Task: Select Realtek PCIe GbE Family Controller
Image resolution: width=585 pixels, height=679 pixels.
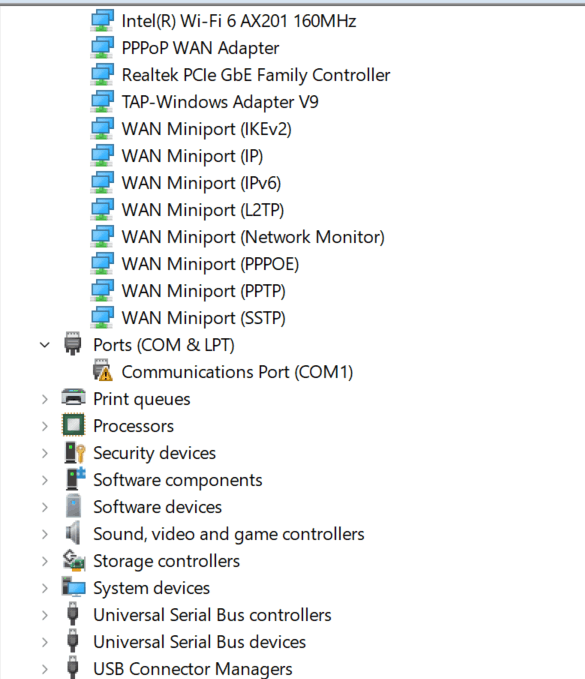Action: 256,75
